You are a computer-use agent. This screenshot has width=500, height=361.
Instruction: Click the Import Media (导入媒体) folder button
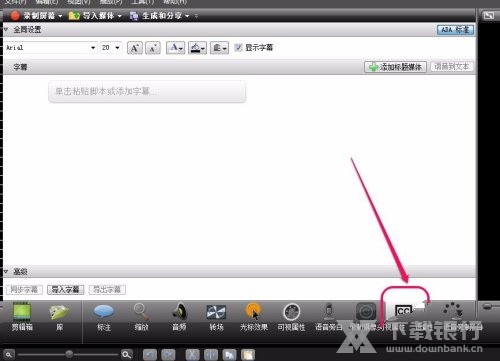tap(91, 16)
